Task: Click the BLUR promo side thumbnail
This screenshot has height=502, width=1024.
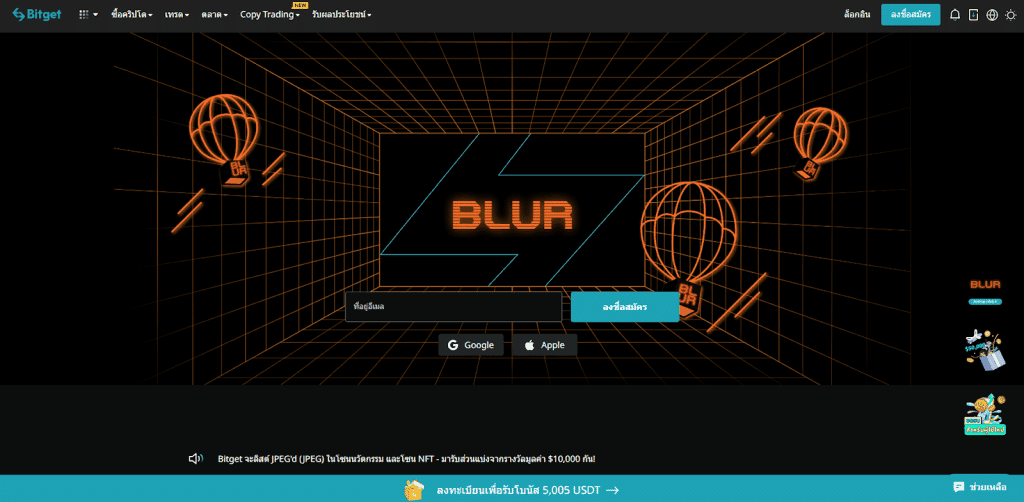Action: [x=985, y=292]
